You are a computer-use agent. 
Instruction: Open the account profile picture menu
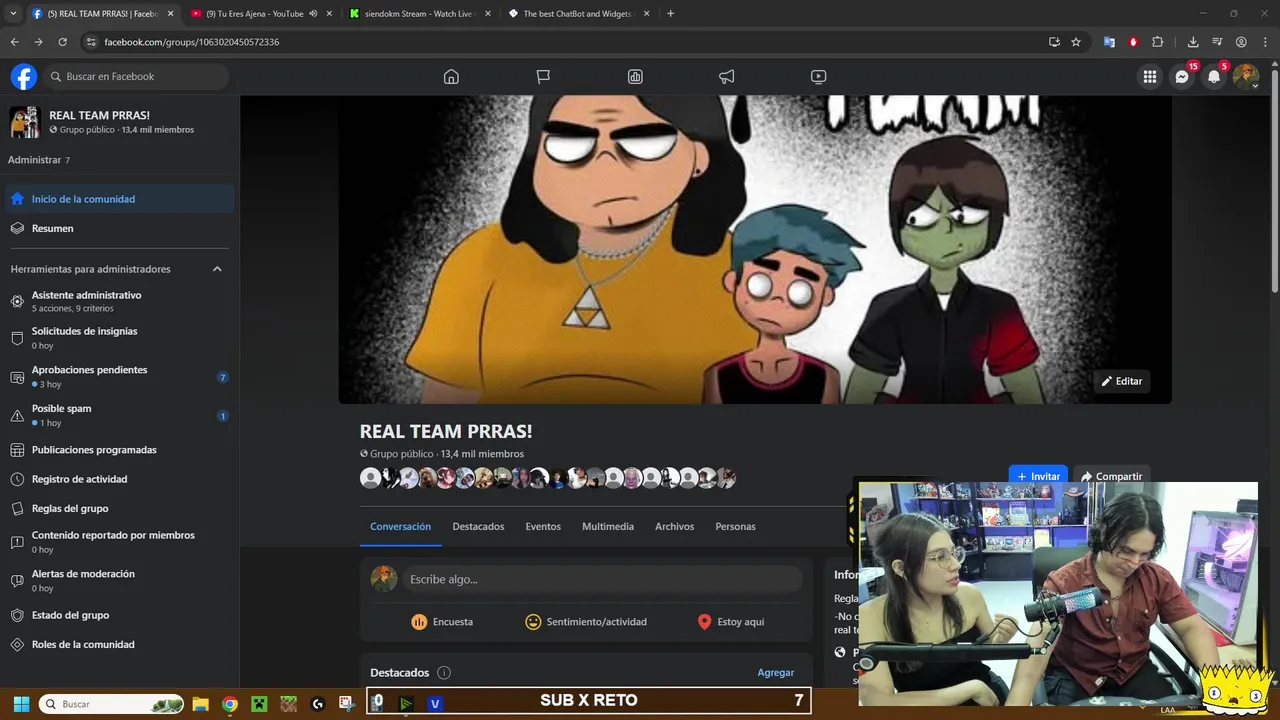(x=1246, y=77)
